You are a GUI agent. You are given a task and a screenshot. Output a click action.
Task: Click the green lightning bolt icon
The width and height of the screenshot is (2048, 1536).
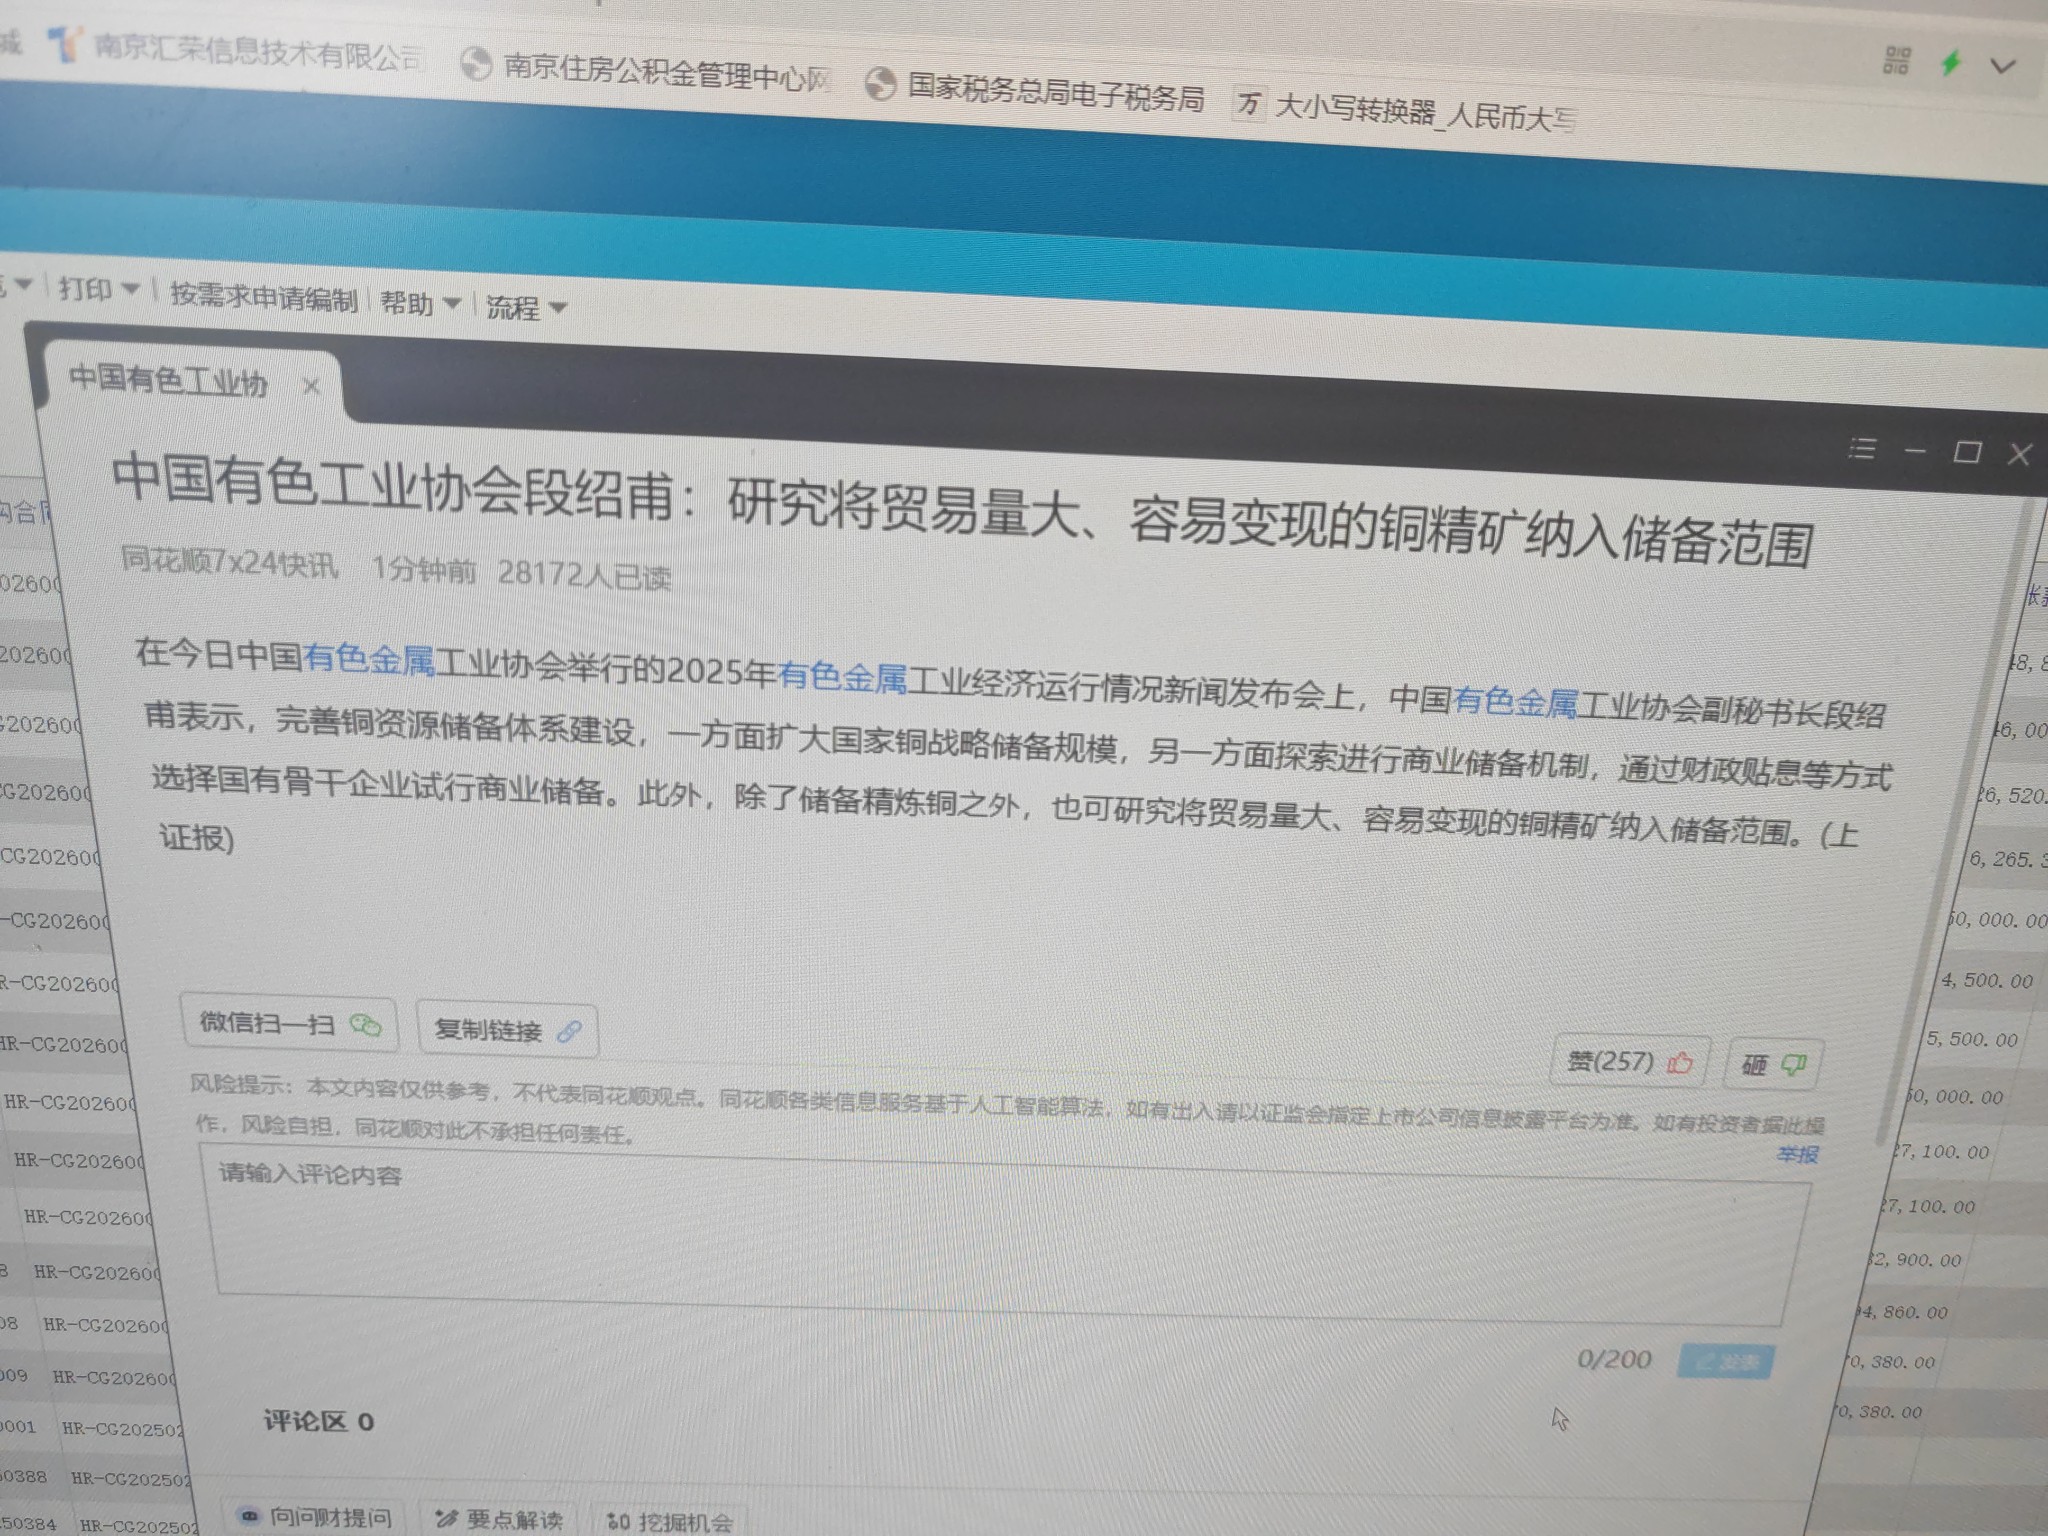pos(1950,64)
